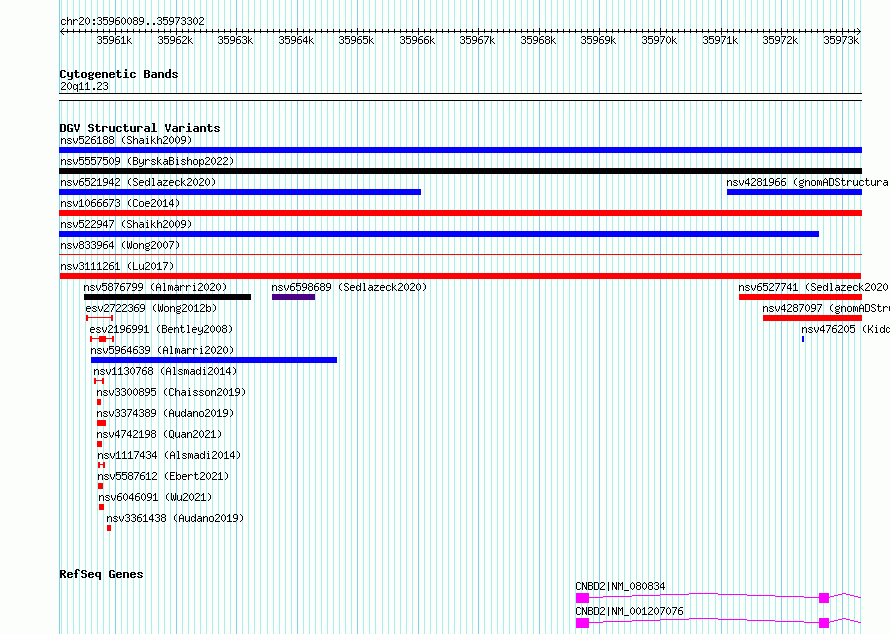Click the red nsv1117434 glyph

(x=102, y=465)
